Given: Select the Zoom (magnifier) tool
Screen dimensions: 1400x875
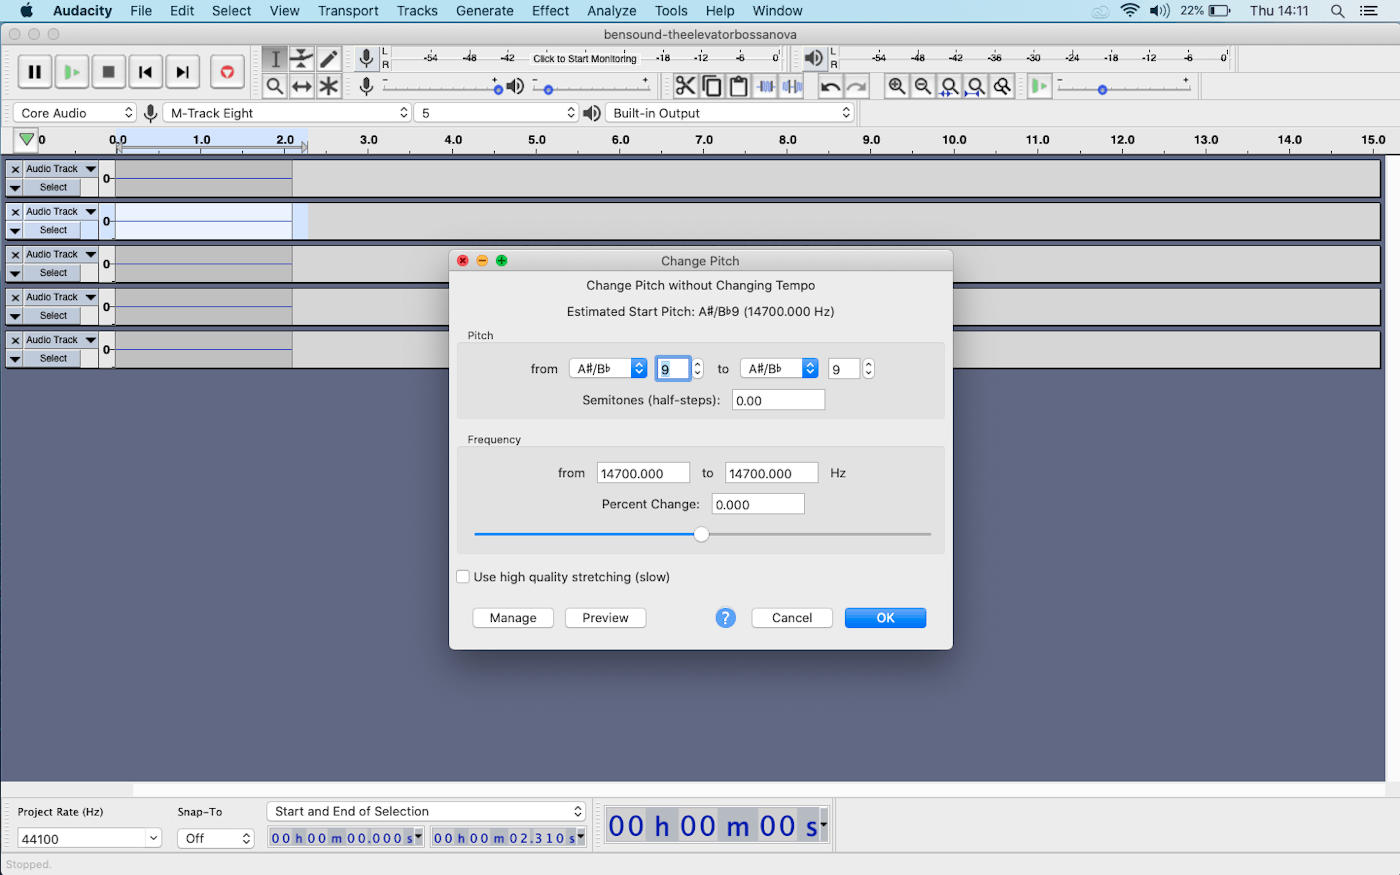Looking at the screenshot, I should pyautogui.click(x=275, y=86).
